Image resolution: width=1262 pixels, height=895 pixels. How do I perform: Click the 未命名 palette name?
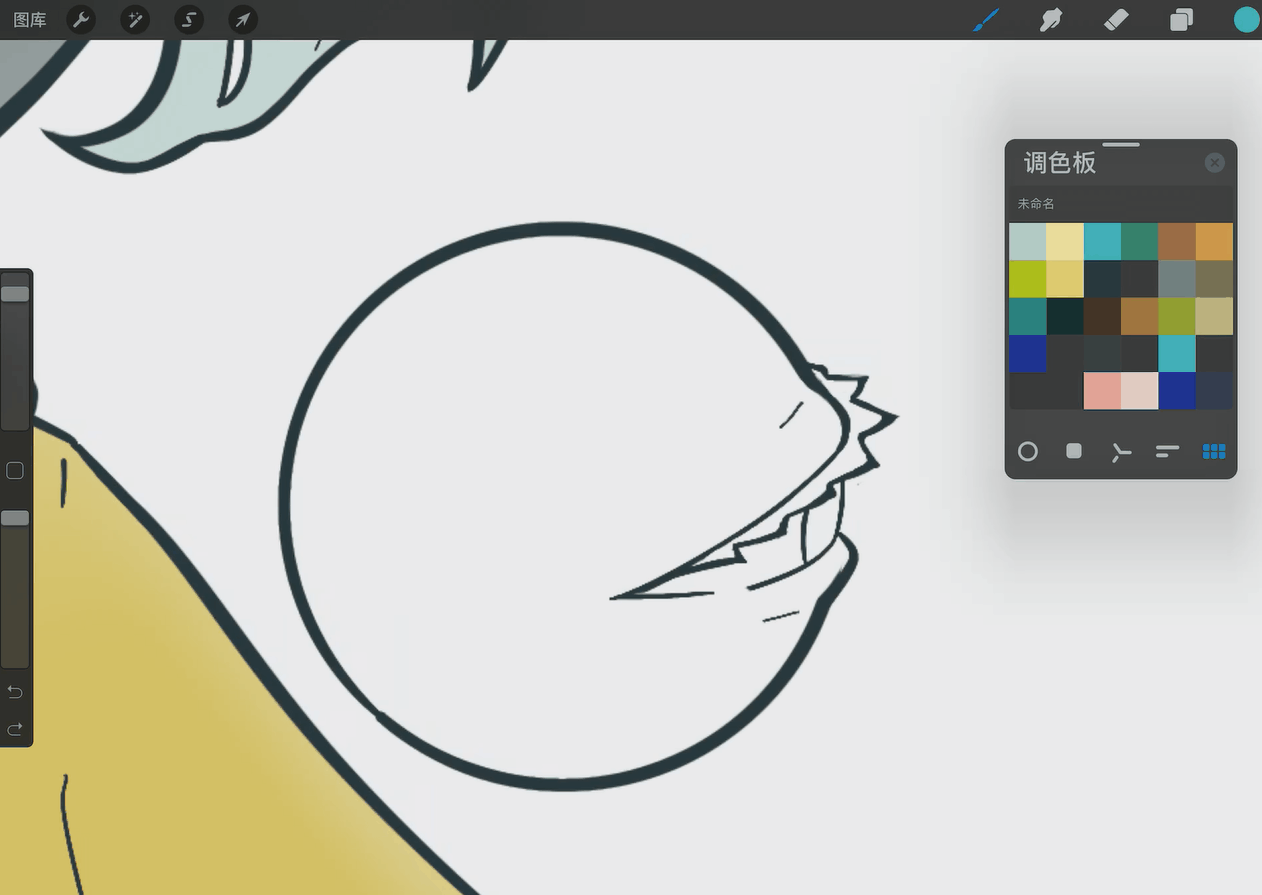click(1036, 204)
